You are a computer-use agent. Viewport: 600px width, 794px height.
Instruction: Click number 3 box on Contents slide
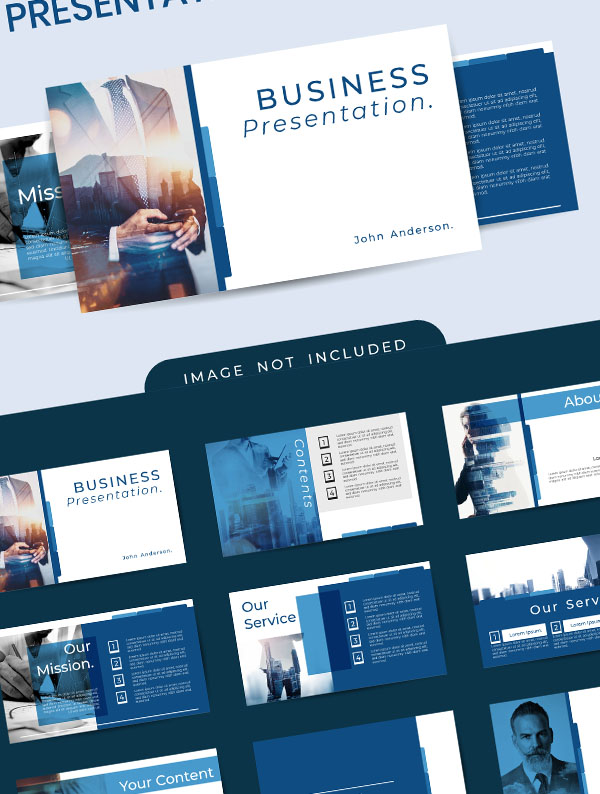[326, 477]
